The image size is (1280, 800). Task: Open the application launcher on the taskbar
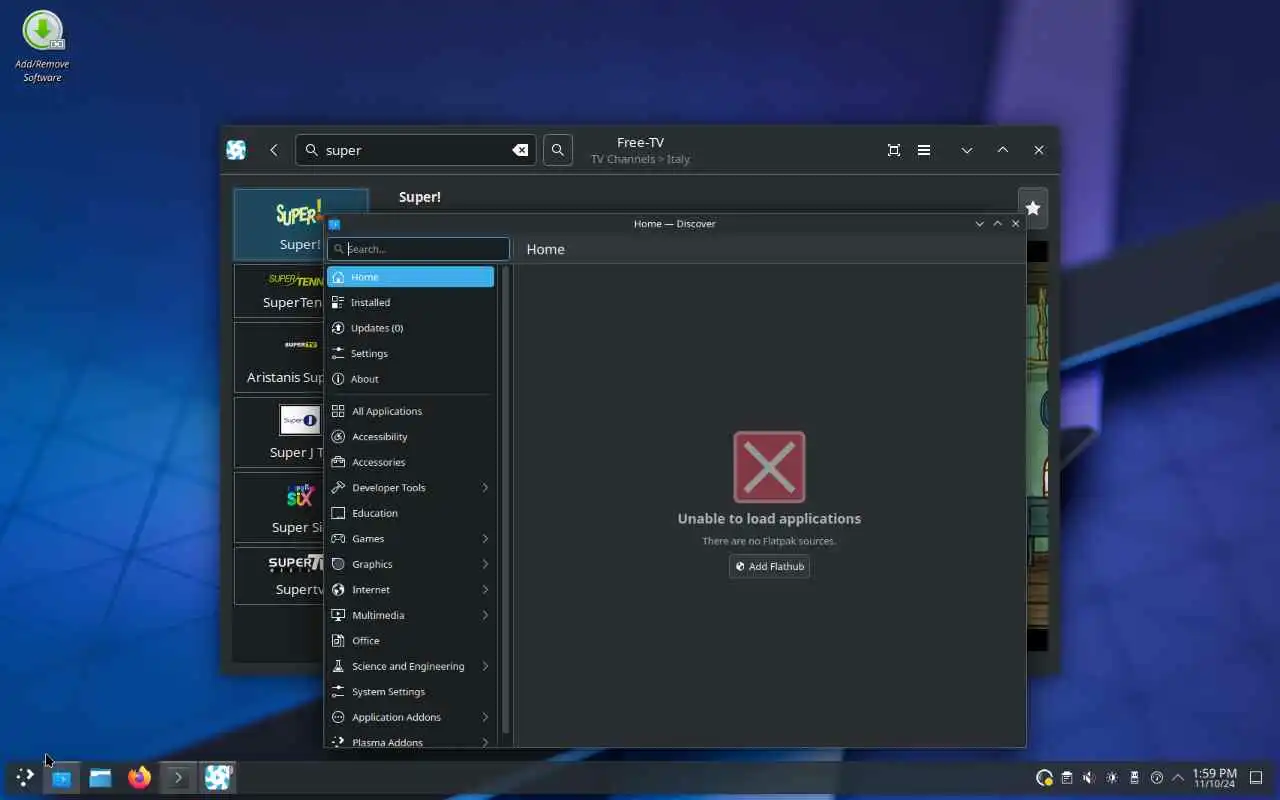[24, 777]
